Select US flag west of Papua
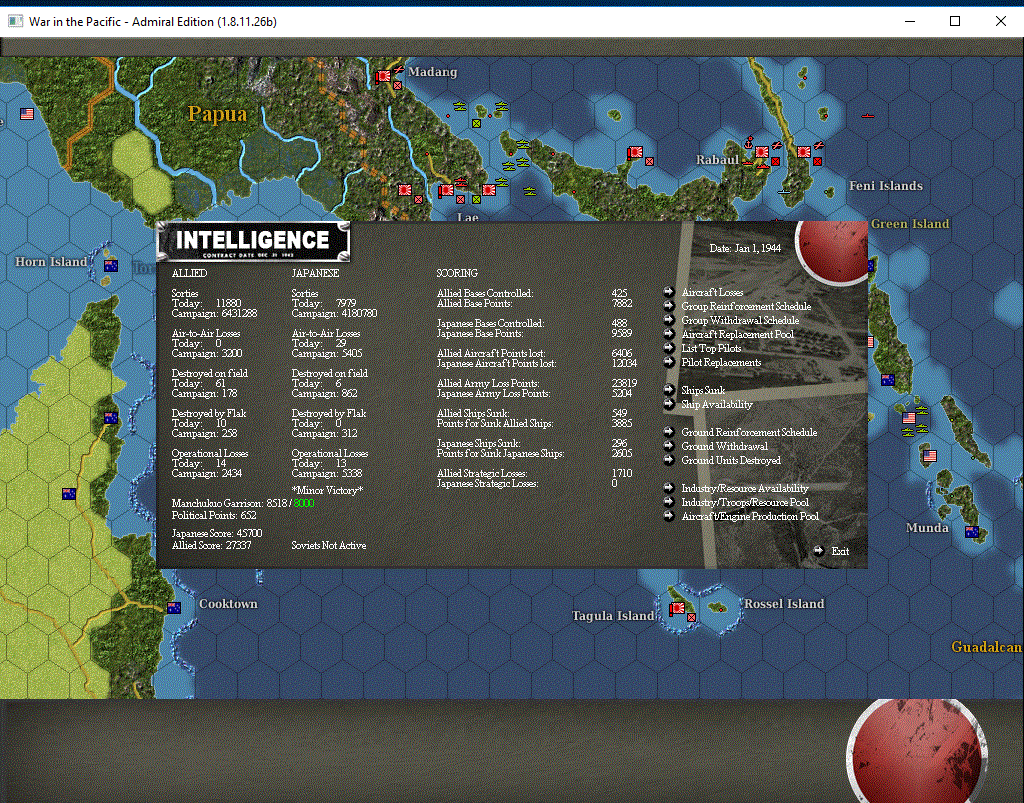1024x803 pixels. coord(27,114)
